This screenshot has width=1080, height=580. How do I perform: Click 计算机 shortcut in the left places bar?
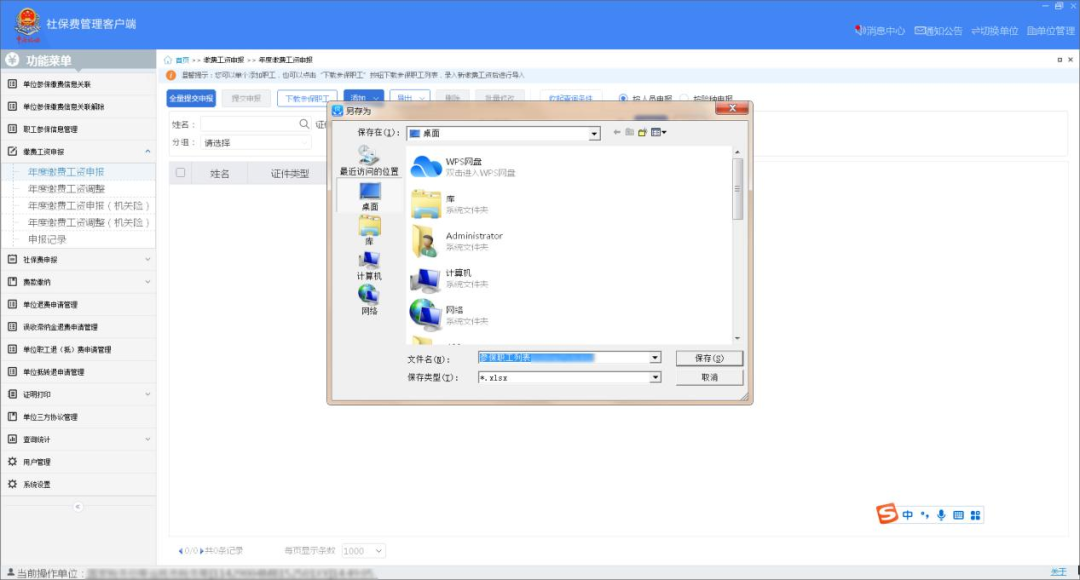(x=369, y=265)
